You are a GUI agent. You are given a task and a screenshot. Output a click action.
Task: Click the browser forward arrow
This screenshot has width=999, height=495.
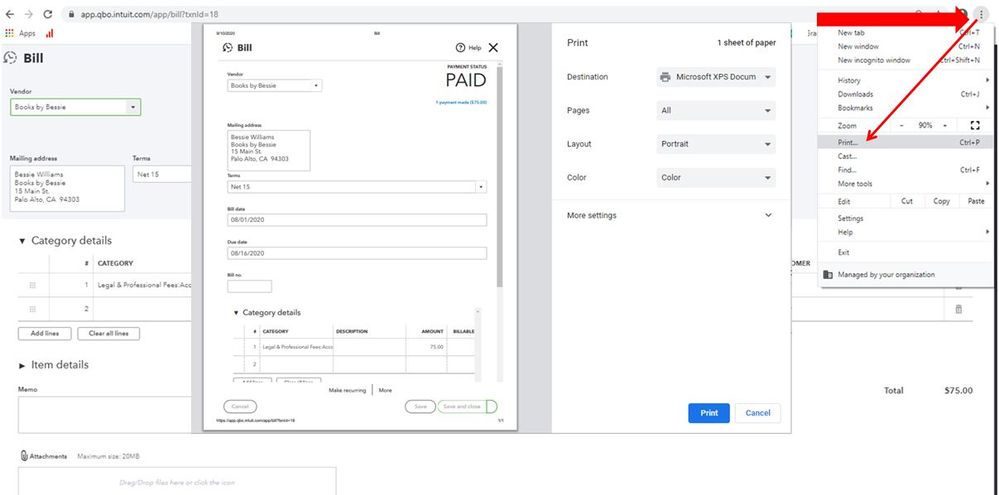[29, 14]
